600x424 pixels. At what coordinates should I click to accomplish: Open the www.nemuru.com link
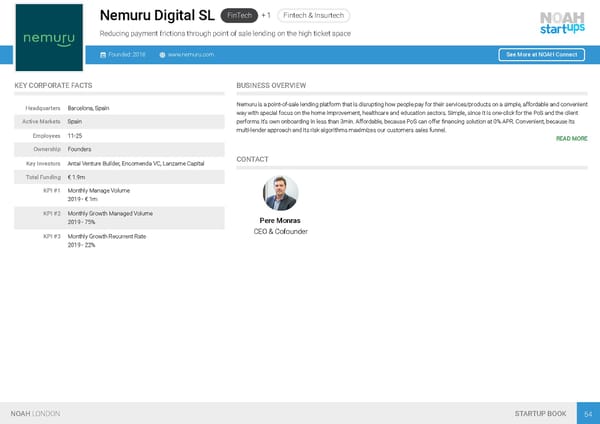point(192,54)
